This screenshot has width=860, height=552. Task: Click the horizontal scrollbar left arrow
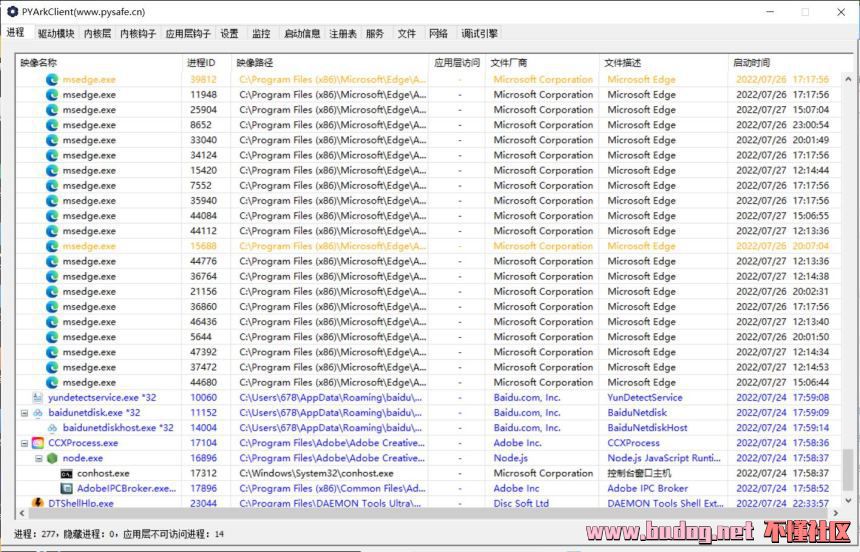22,513
